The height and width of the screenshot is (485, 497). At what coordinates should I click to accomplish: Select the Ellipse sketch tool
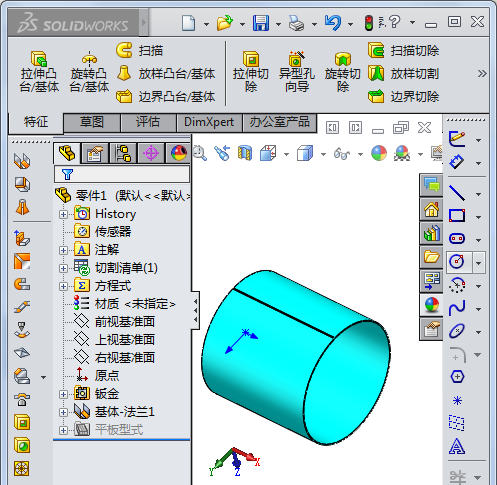tap(457, 331)
